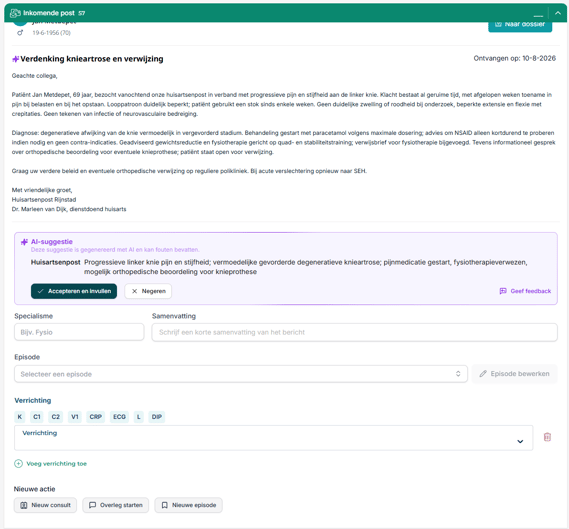Start a Nieuw consult action
This screenshot has width=569, height=529.
45,505
